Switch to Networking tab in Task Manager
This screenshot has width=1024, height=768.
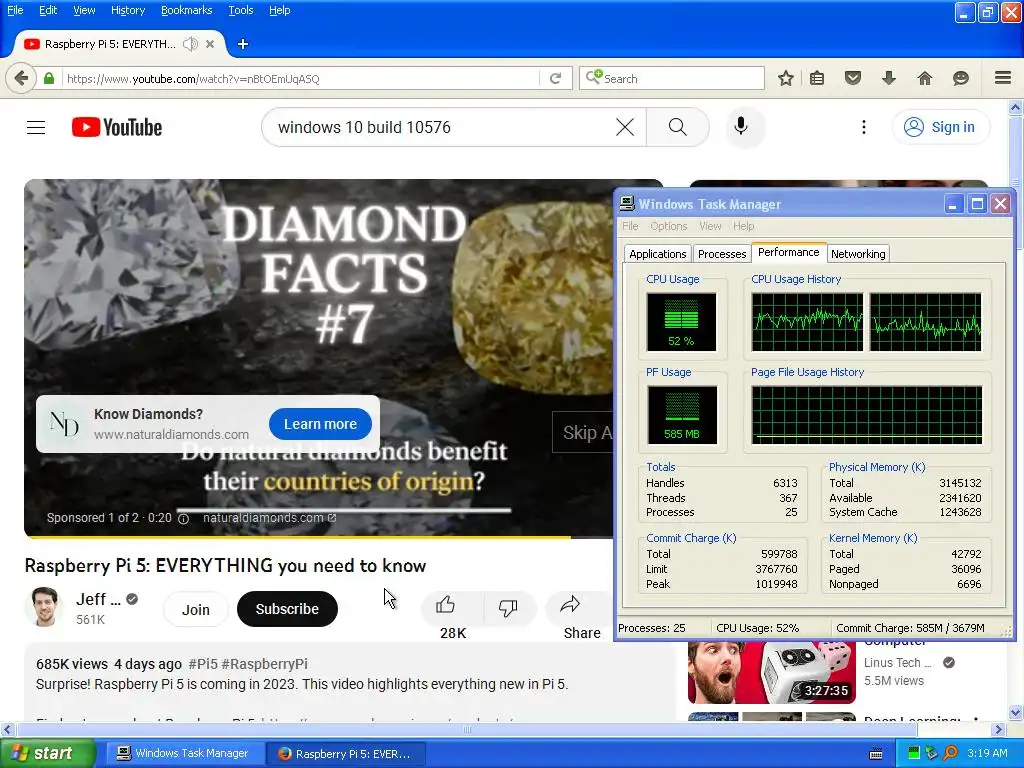(x=858, y=254)
